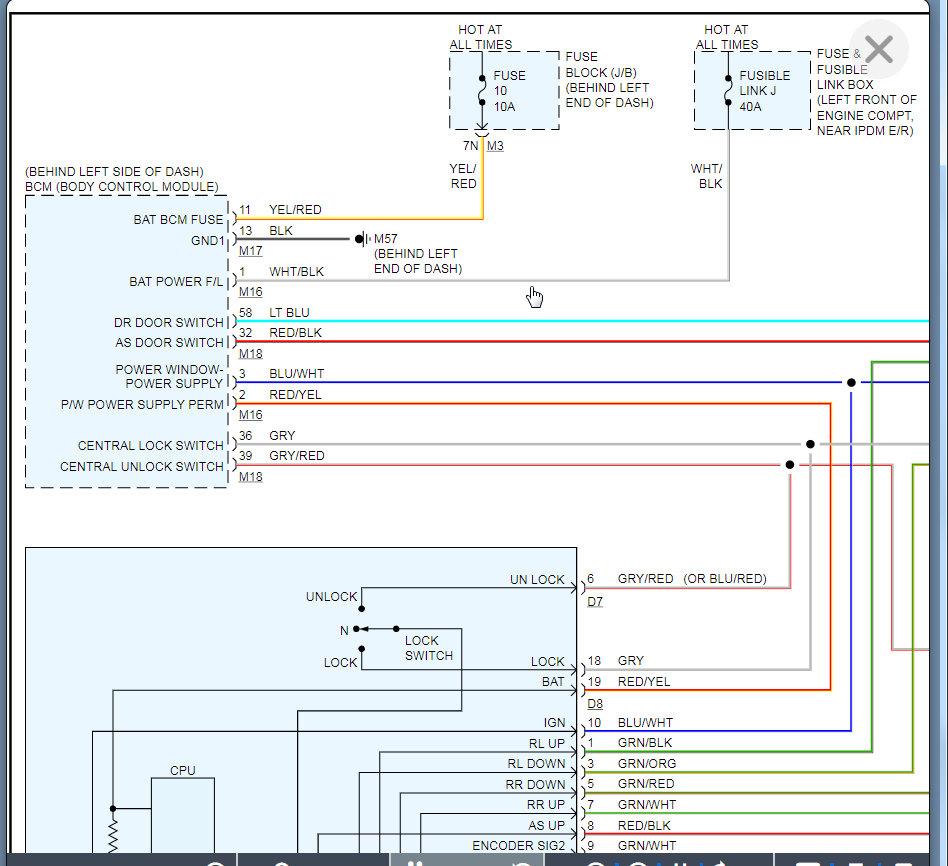This screenshot has width=948, height=866.
Task: Click the YEL/RED wire label at pin 11
Action: [x=295, y=210]
